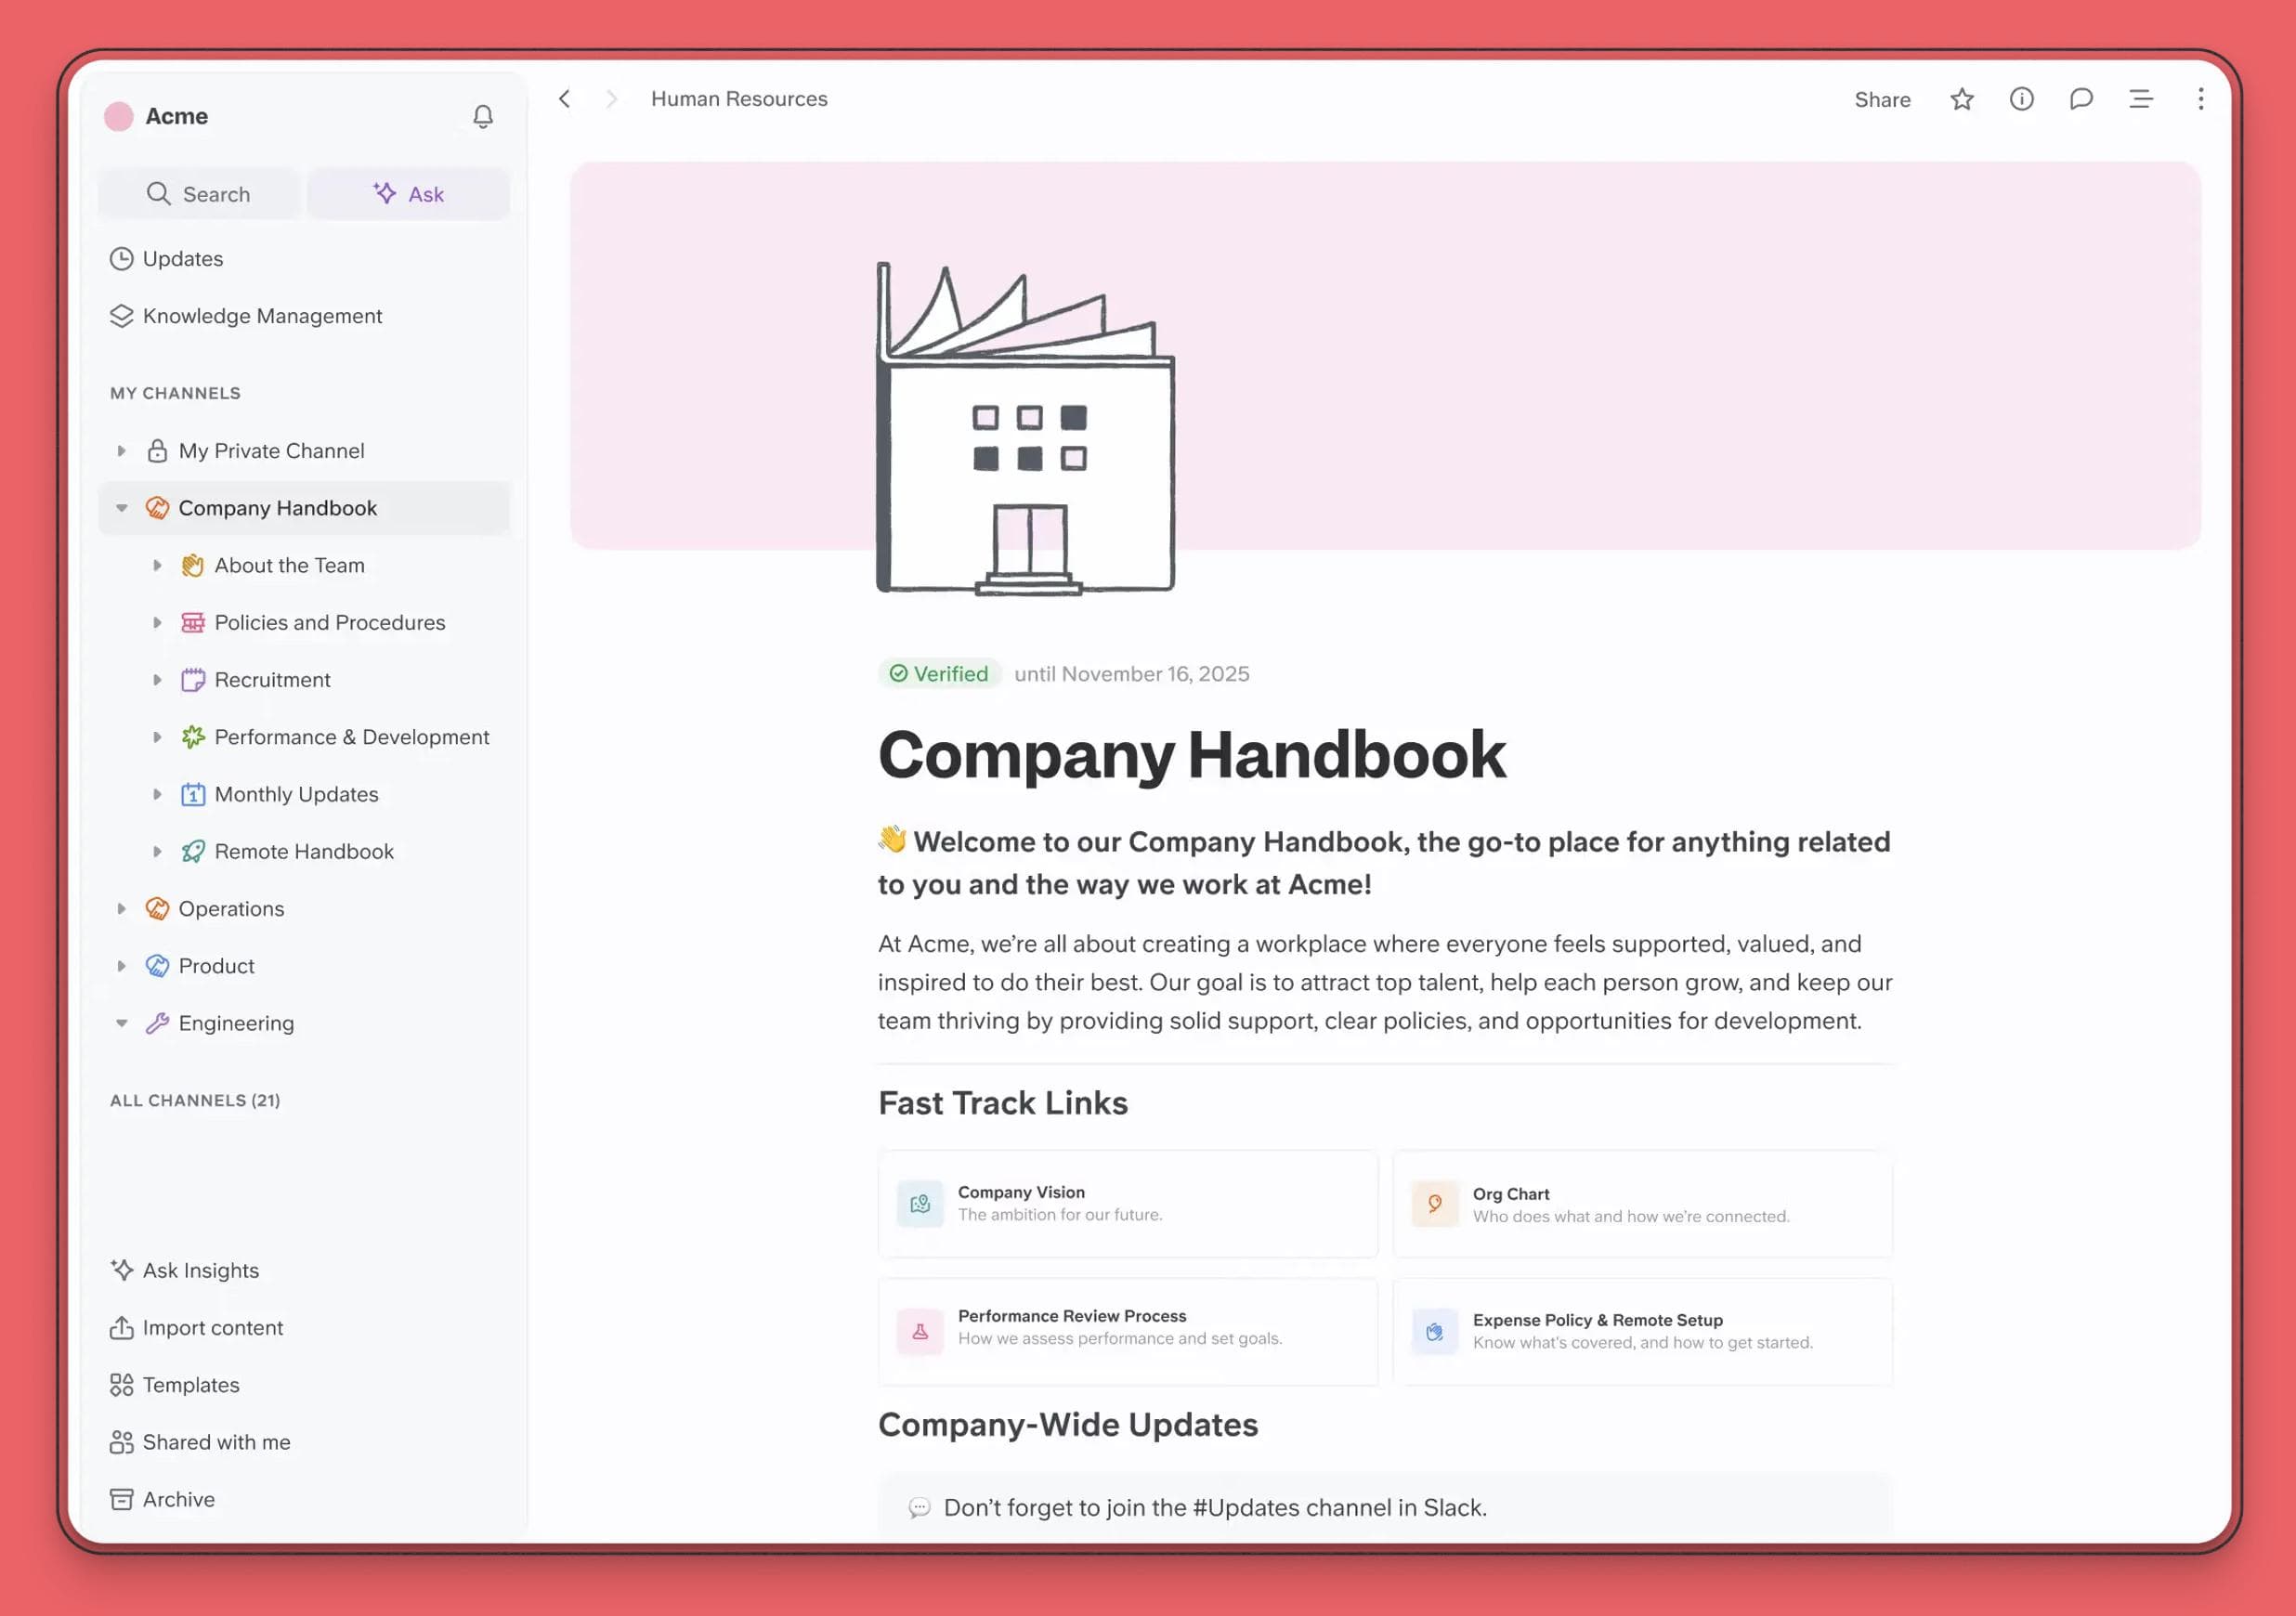Expand the Policies and Procedures section

(x=157, y=623)
